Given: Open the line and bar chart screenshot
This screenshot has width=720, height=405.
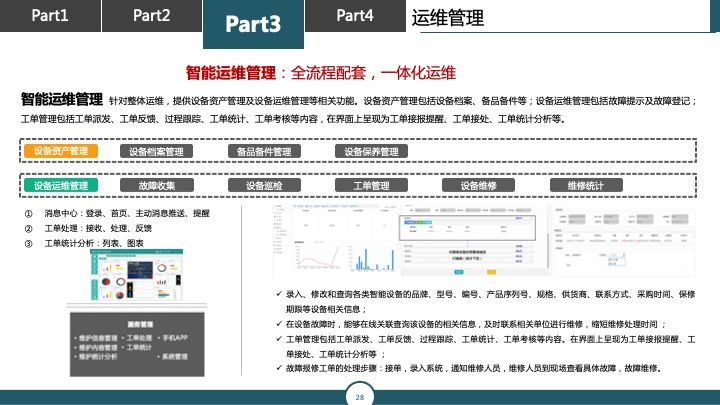Looking at the screenshot, I should pos(335,239).
